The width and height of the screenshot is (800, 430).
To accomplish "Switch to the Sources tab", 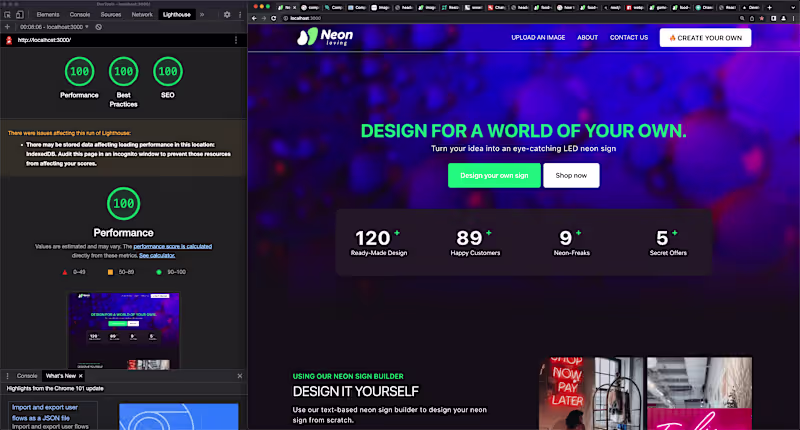I will click(x=111, y=15).
